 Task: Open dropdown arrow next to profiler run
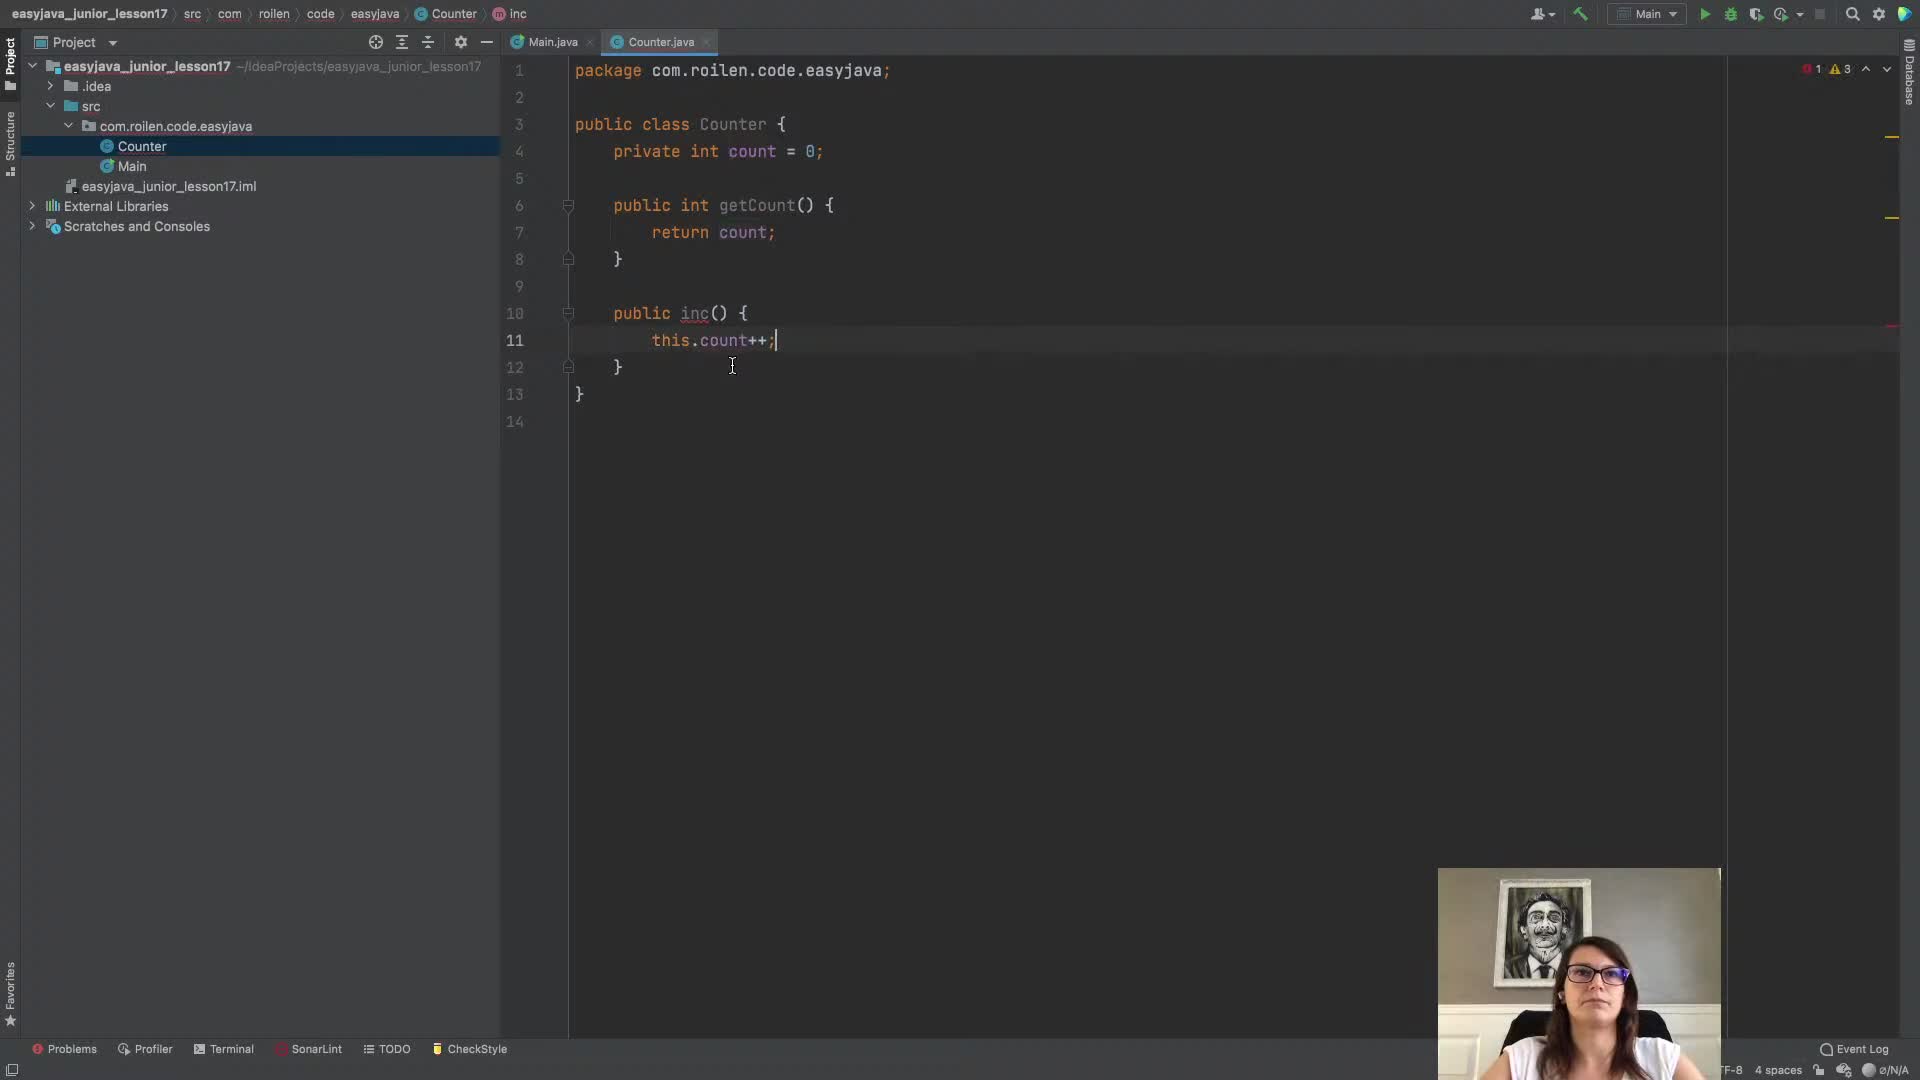coord(1800,14)
